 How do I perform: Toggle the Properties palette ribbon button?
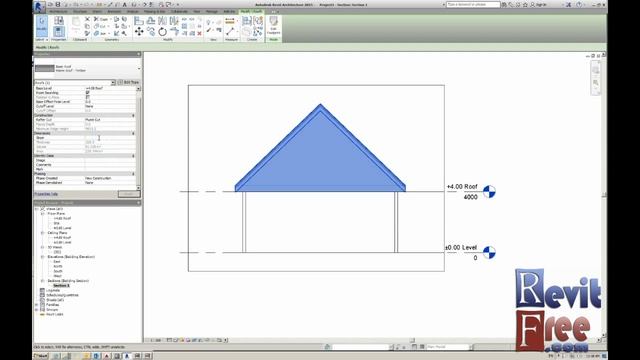[59, 31]
